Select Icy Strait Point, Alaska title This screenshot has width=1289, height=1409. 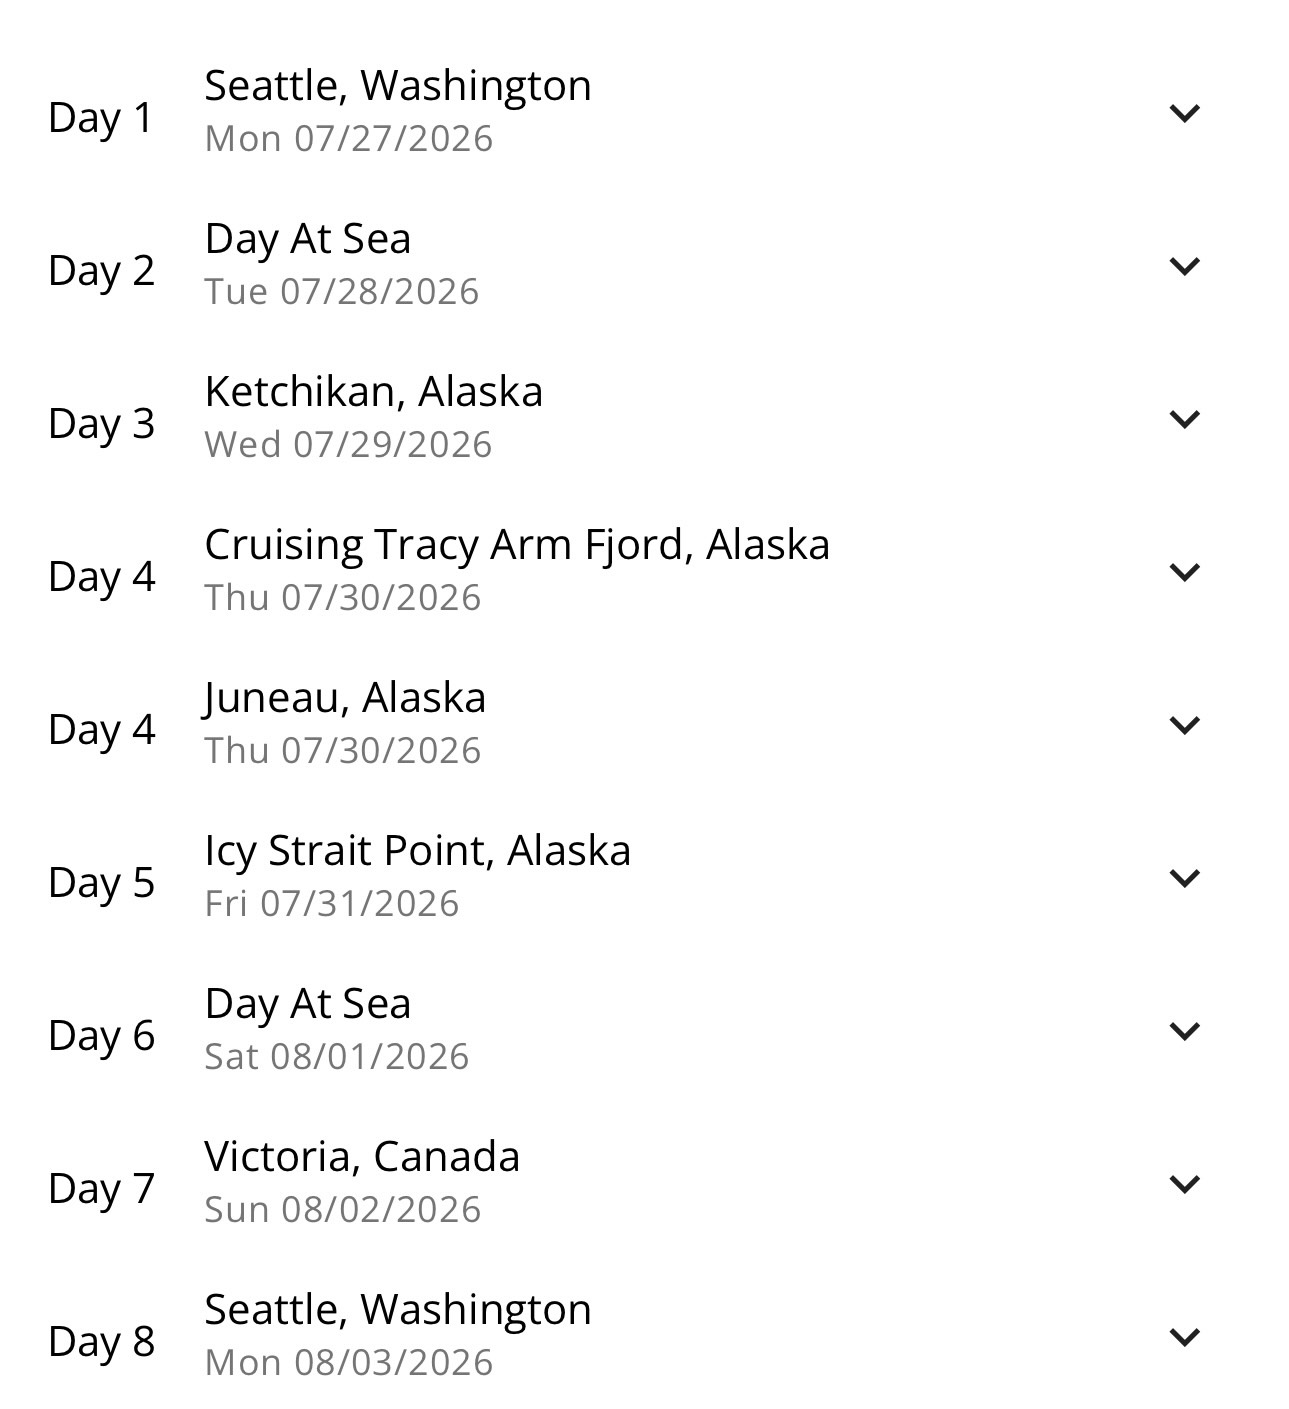pyautogui.click(x=418, y=852)
